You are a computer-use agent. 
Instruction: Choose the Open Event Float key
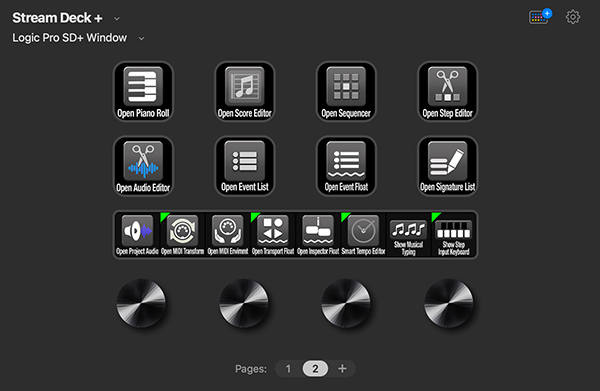(x=346, y=166)
